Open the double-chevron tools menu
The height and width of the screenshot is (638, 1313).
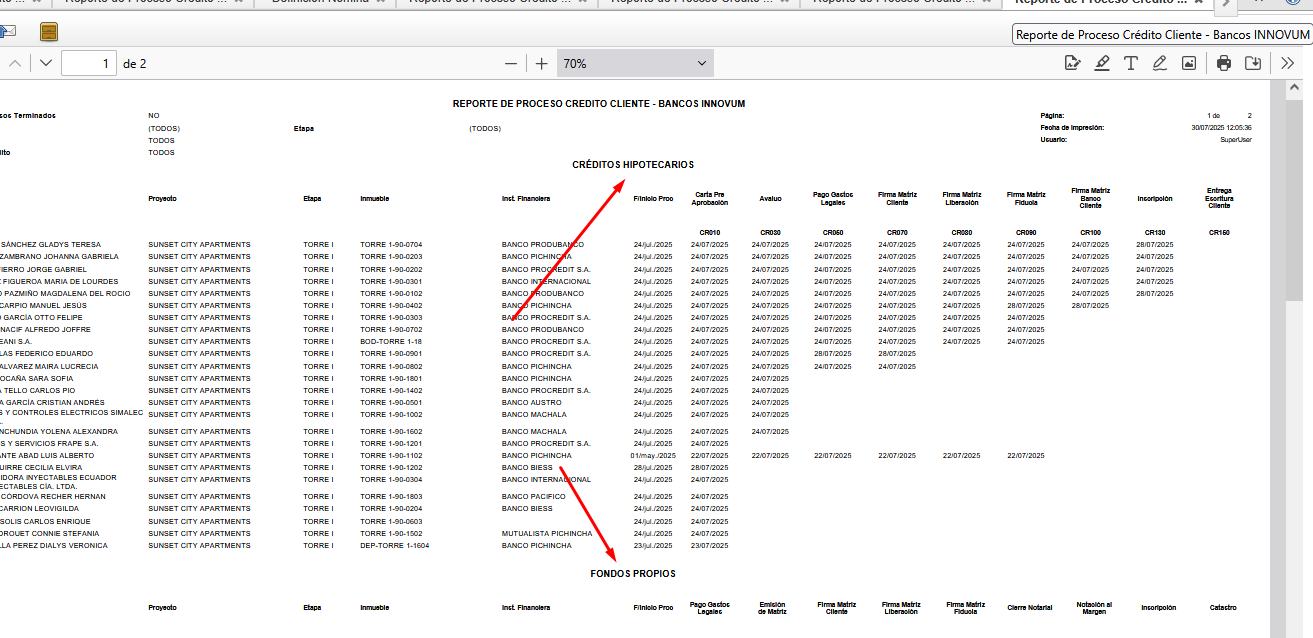pyautogui.click(x=1288, y=63)
